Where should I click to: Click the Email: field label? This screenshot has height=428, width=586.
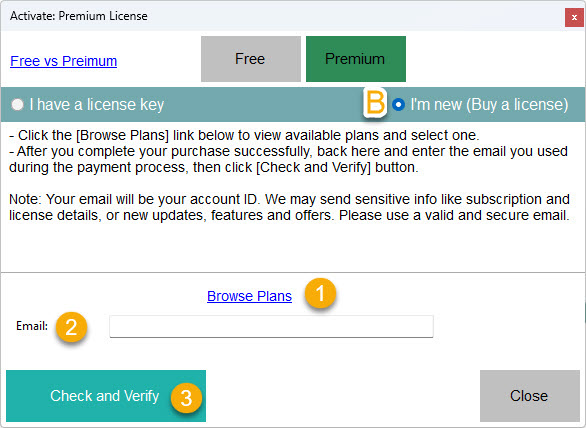click(32, 326)
